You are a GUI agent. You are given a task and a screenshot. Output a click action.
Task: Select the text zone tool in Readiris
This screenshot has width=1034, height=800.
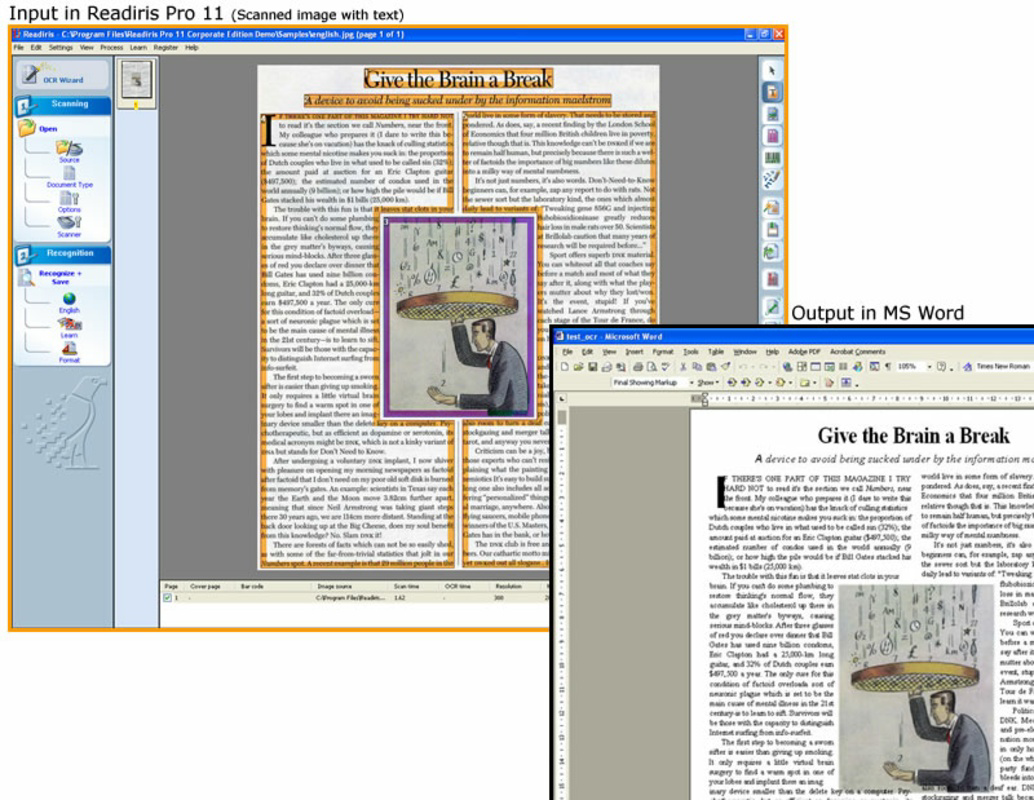pos(772,92)
